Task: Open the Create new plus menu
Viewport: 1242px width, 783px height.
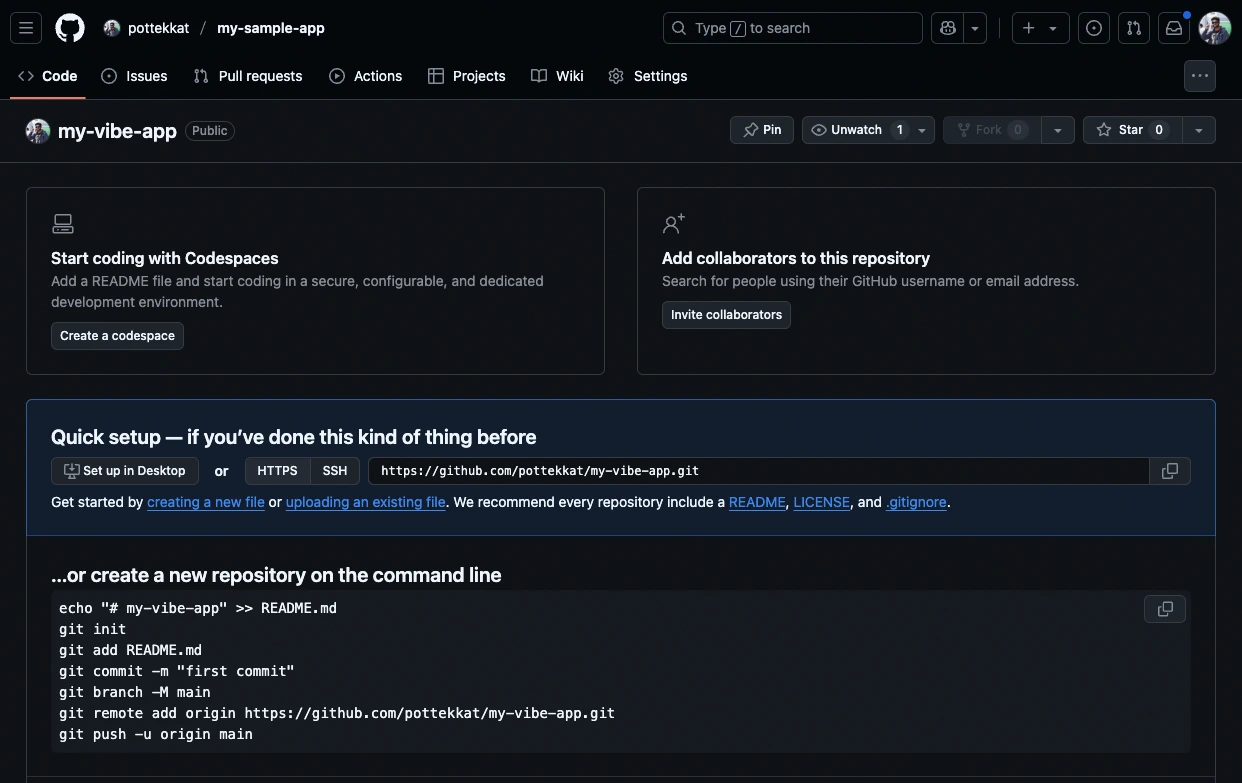Action: [1040, 28]
